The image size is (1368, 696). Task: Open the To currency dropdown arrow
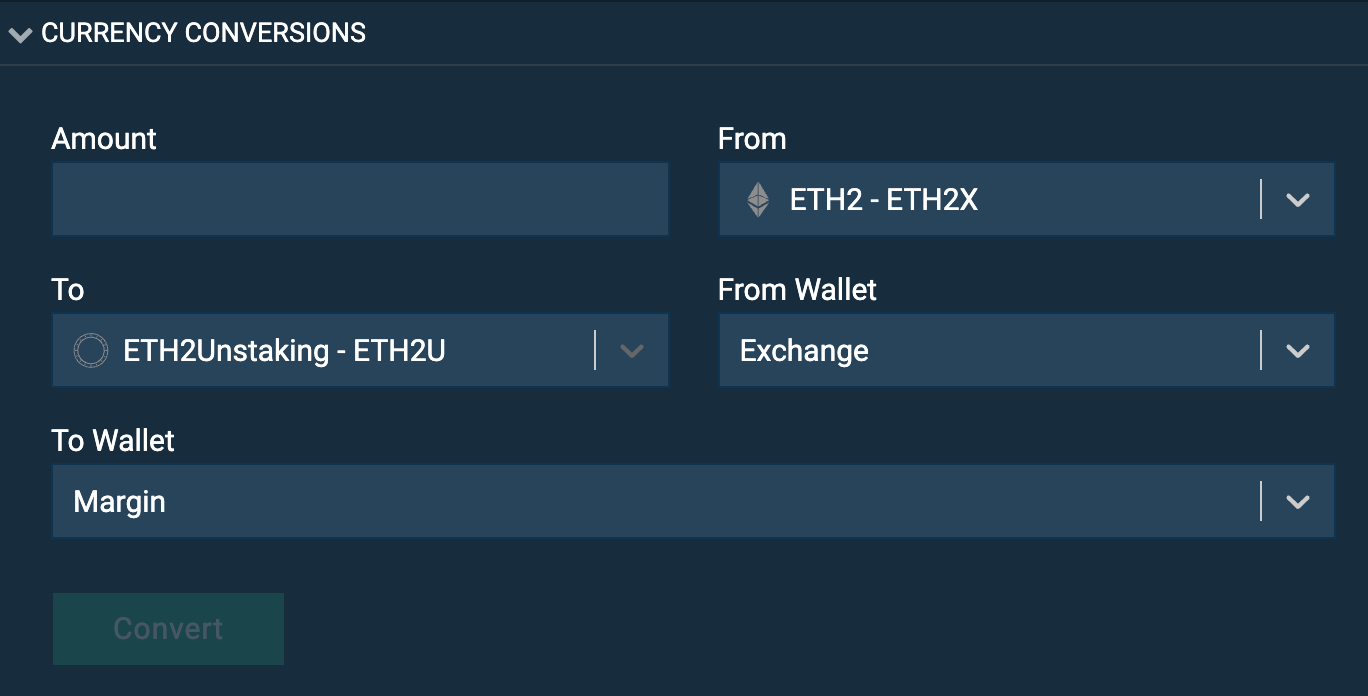pyautogui.click(x=631, y=351)
